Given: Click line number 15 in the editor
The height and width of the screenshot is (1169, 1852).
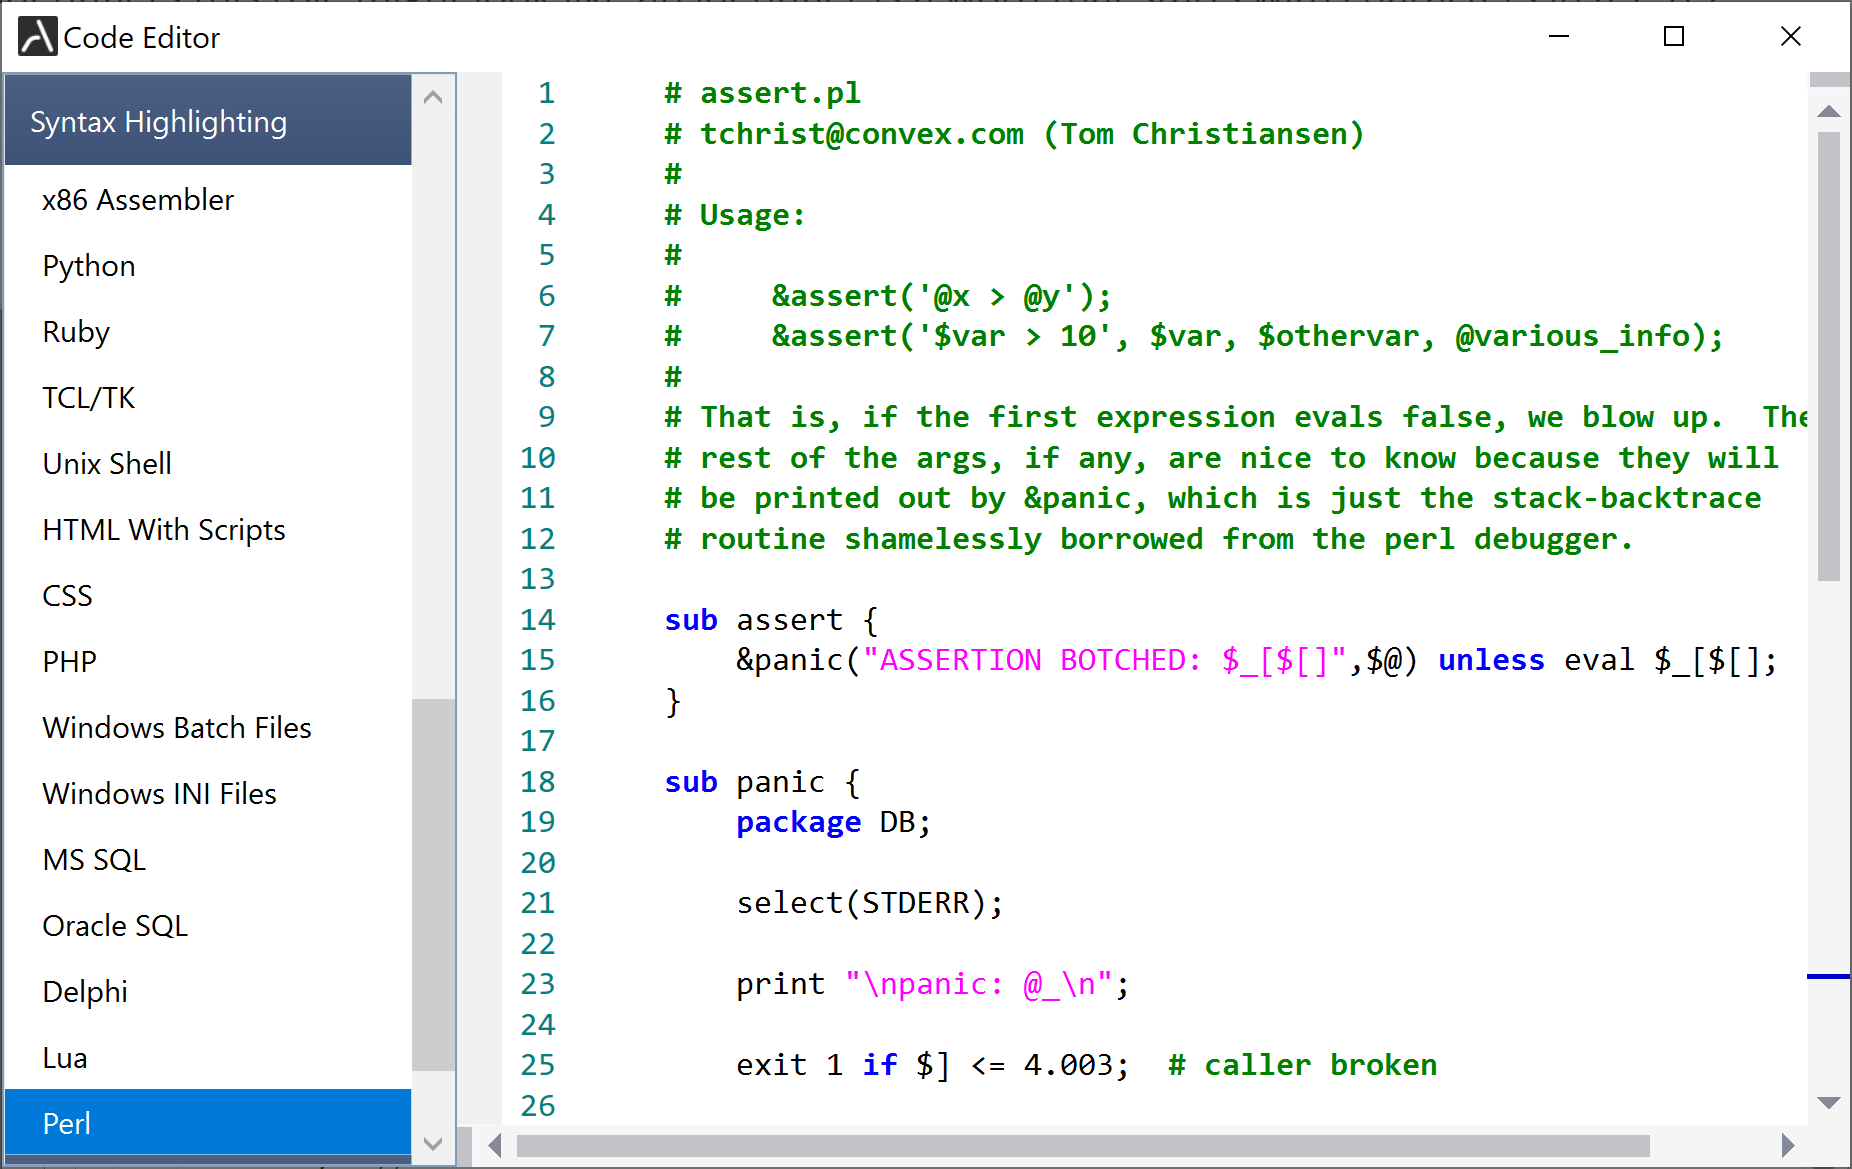Looking at the screenshot, I should point(538,660).
